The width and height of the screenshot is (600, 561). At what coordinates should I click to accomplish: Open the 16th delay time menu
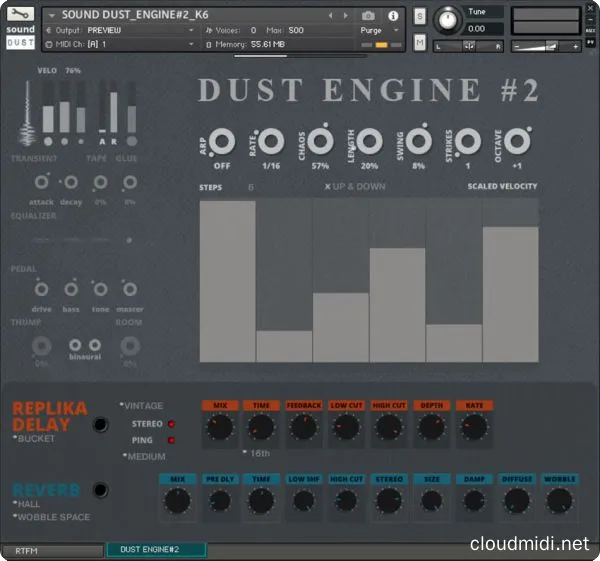(256, 453)
